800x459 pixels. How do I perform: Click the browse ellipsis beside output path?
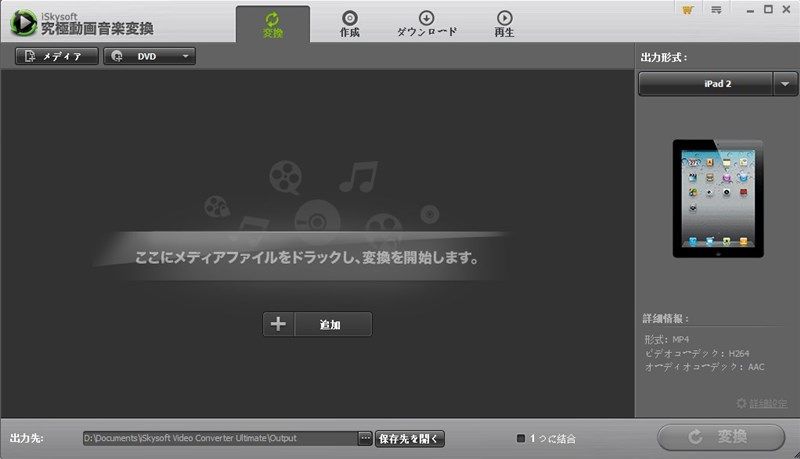click(x=365, y=438)
